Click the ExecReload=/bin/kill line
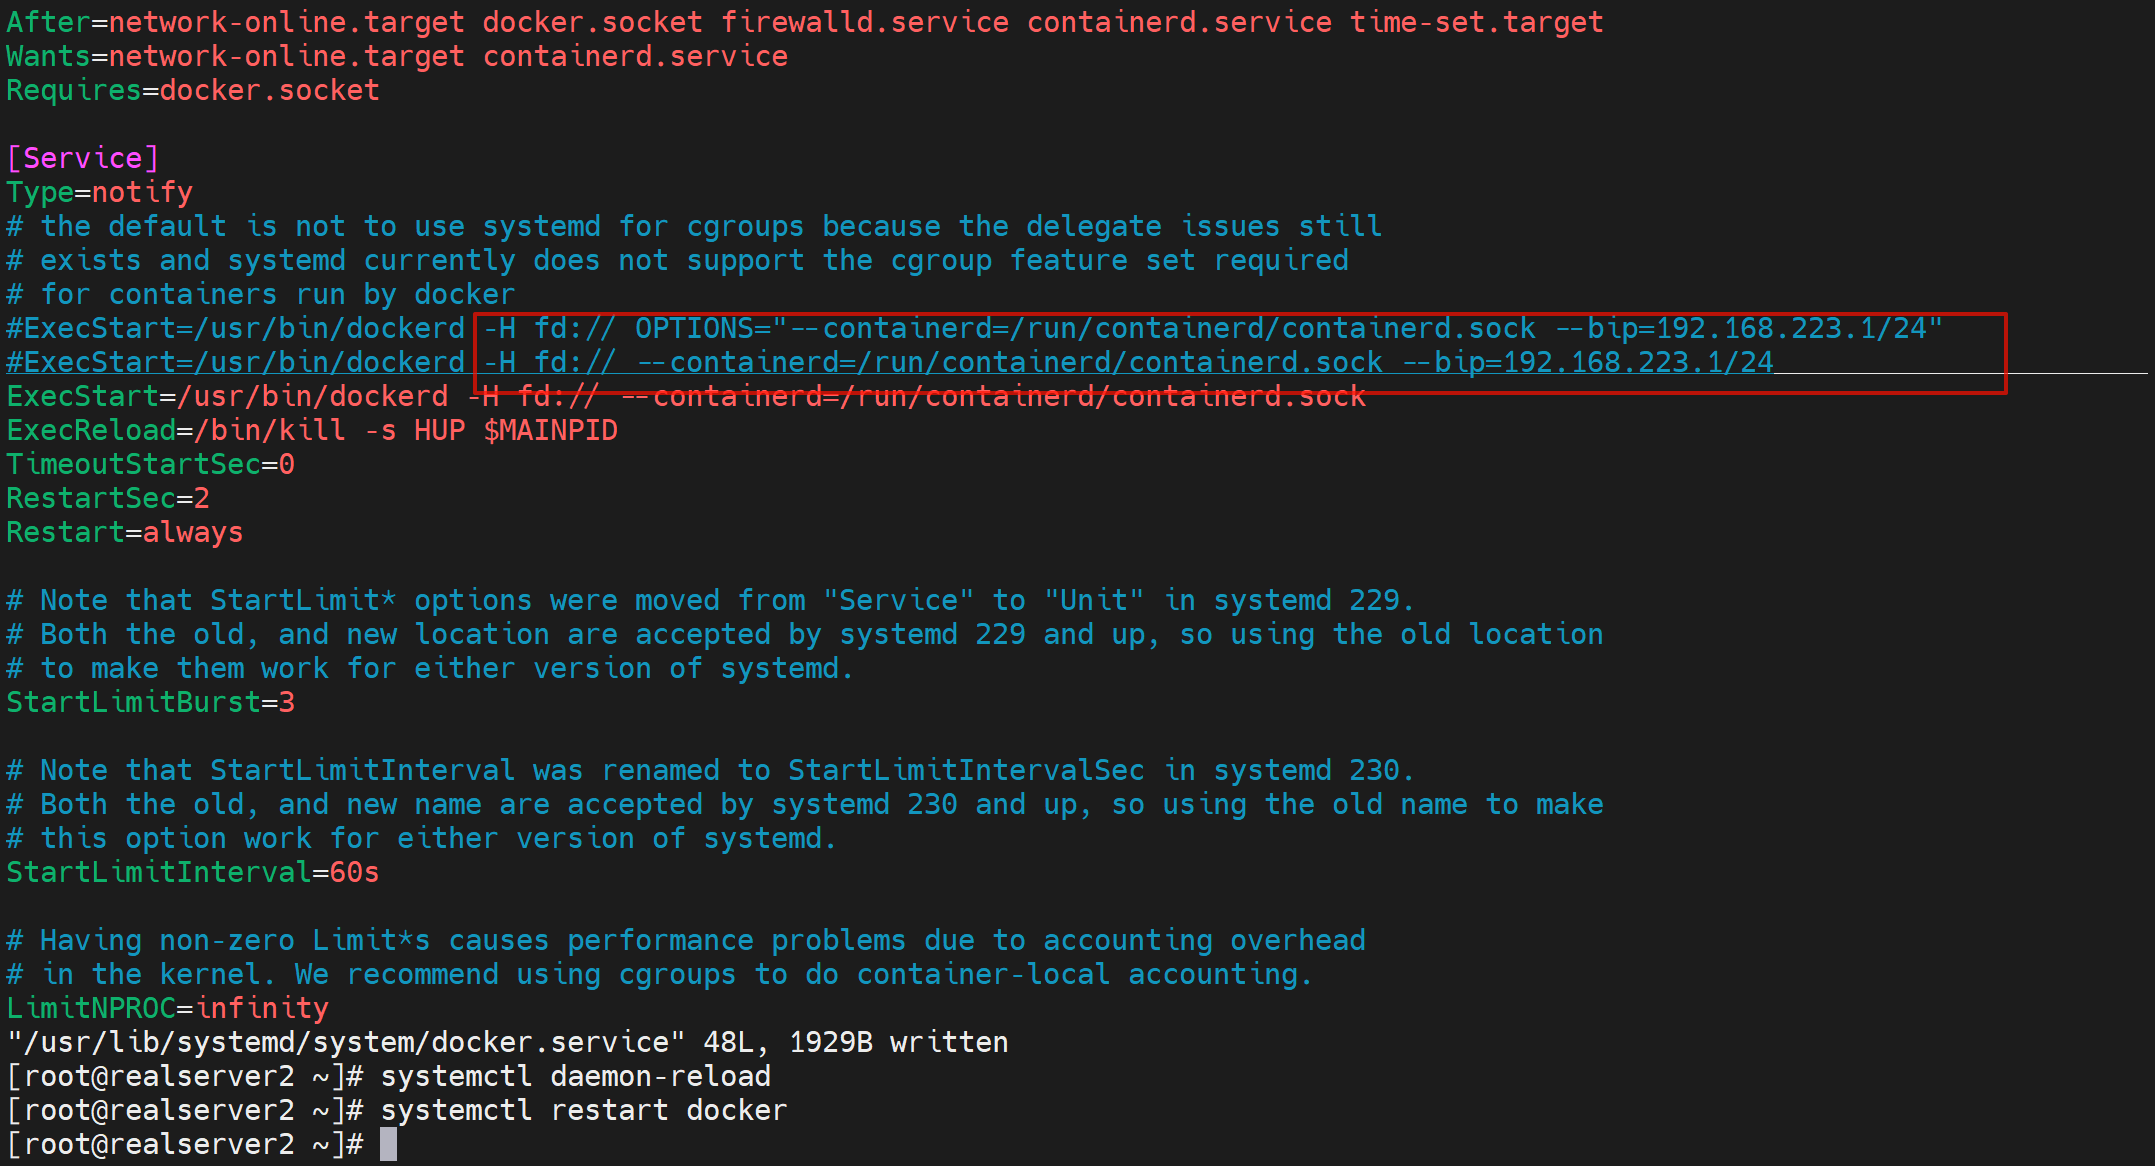Image resolution: width=2155 pixels, height=1166 pixels. [311, 431]
